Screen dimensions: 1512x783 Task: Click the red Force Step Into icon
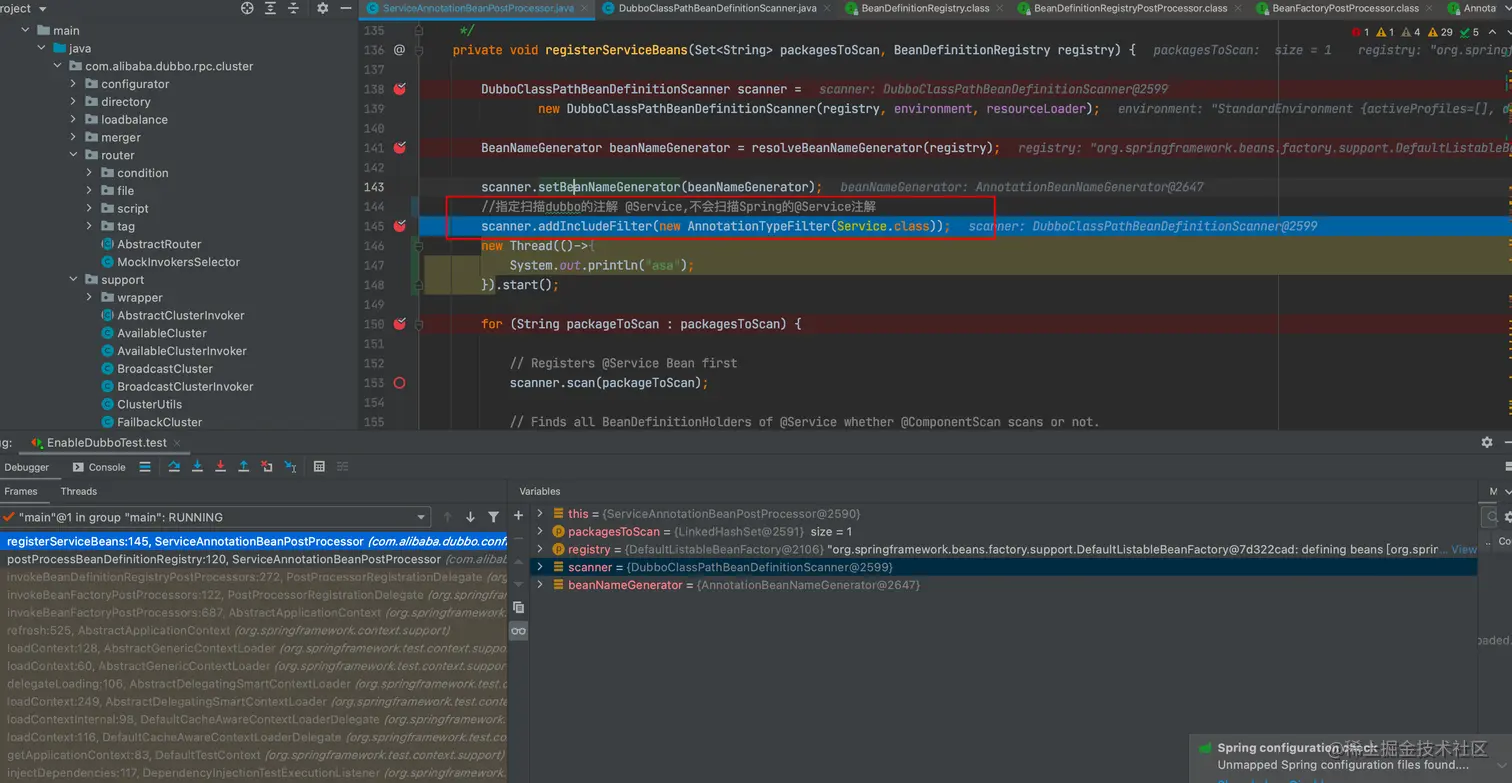[x=220, y=467]
